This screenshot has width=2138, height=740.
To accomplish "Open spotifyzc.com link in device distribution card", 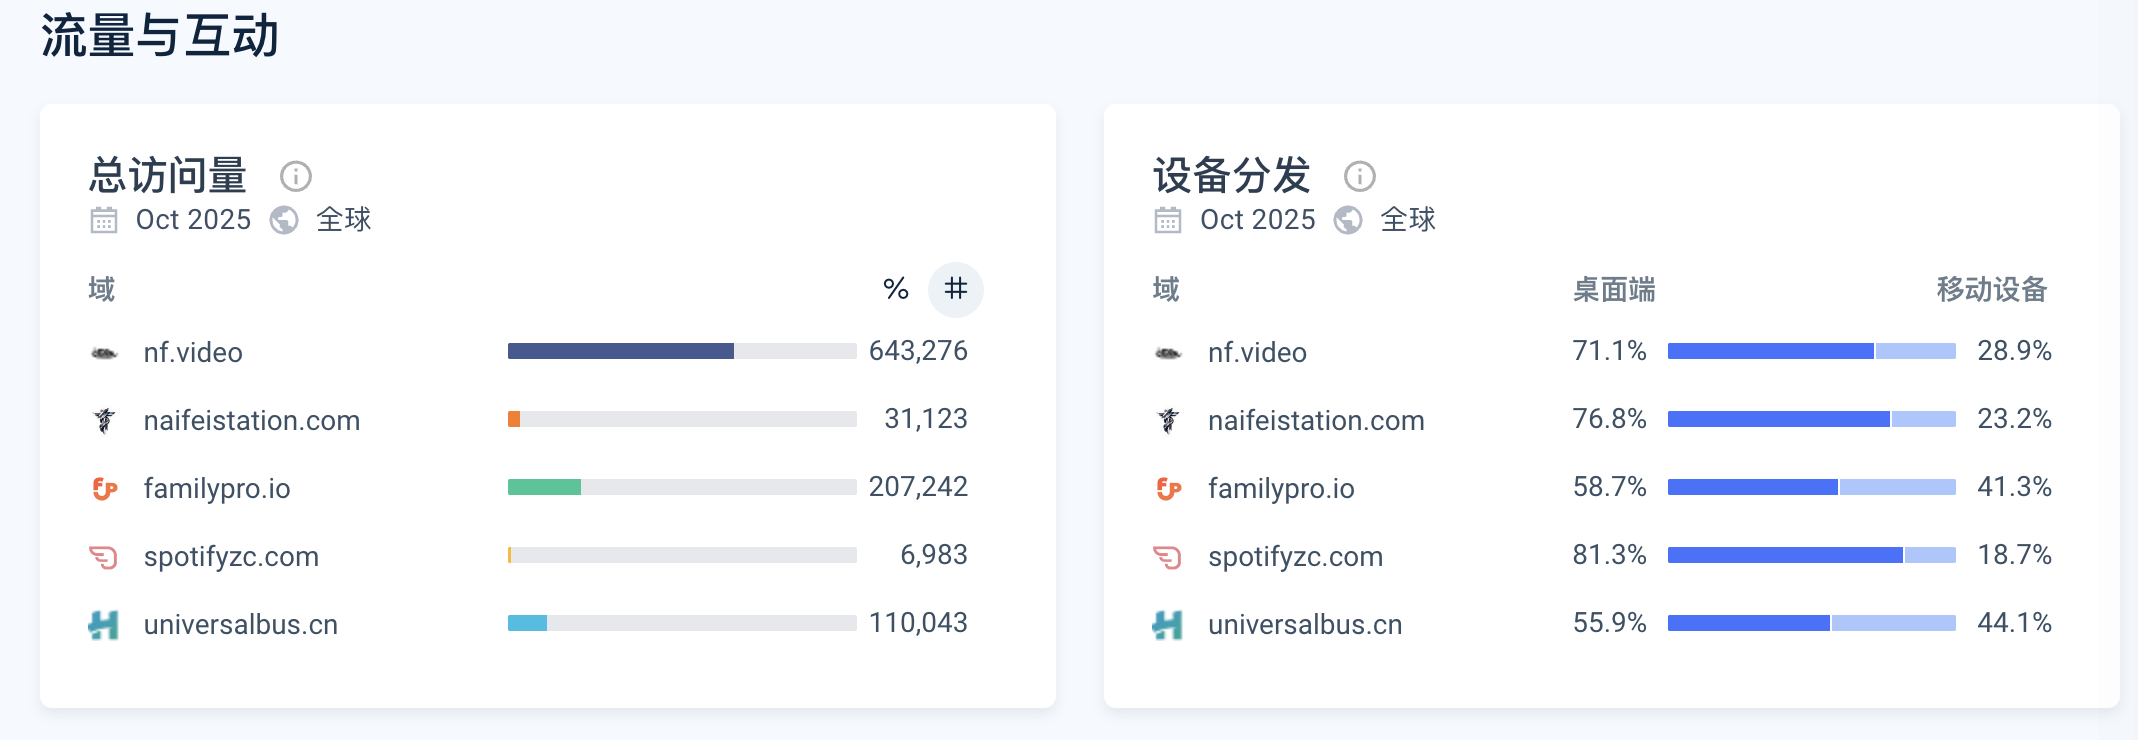I will 1295,556.
